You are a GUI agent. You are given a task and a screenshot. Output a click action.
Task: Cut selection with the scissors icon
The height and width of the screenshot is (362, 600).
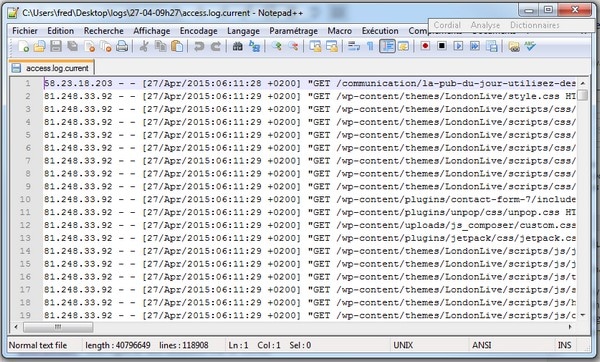(144, 47)
